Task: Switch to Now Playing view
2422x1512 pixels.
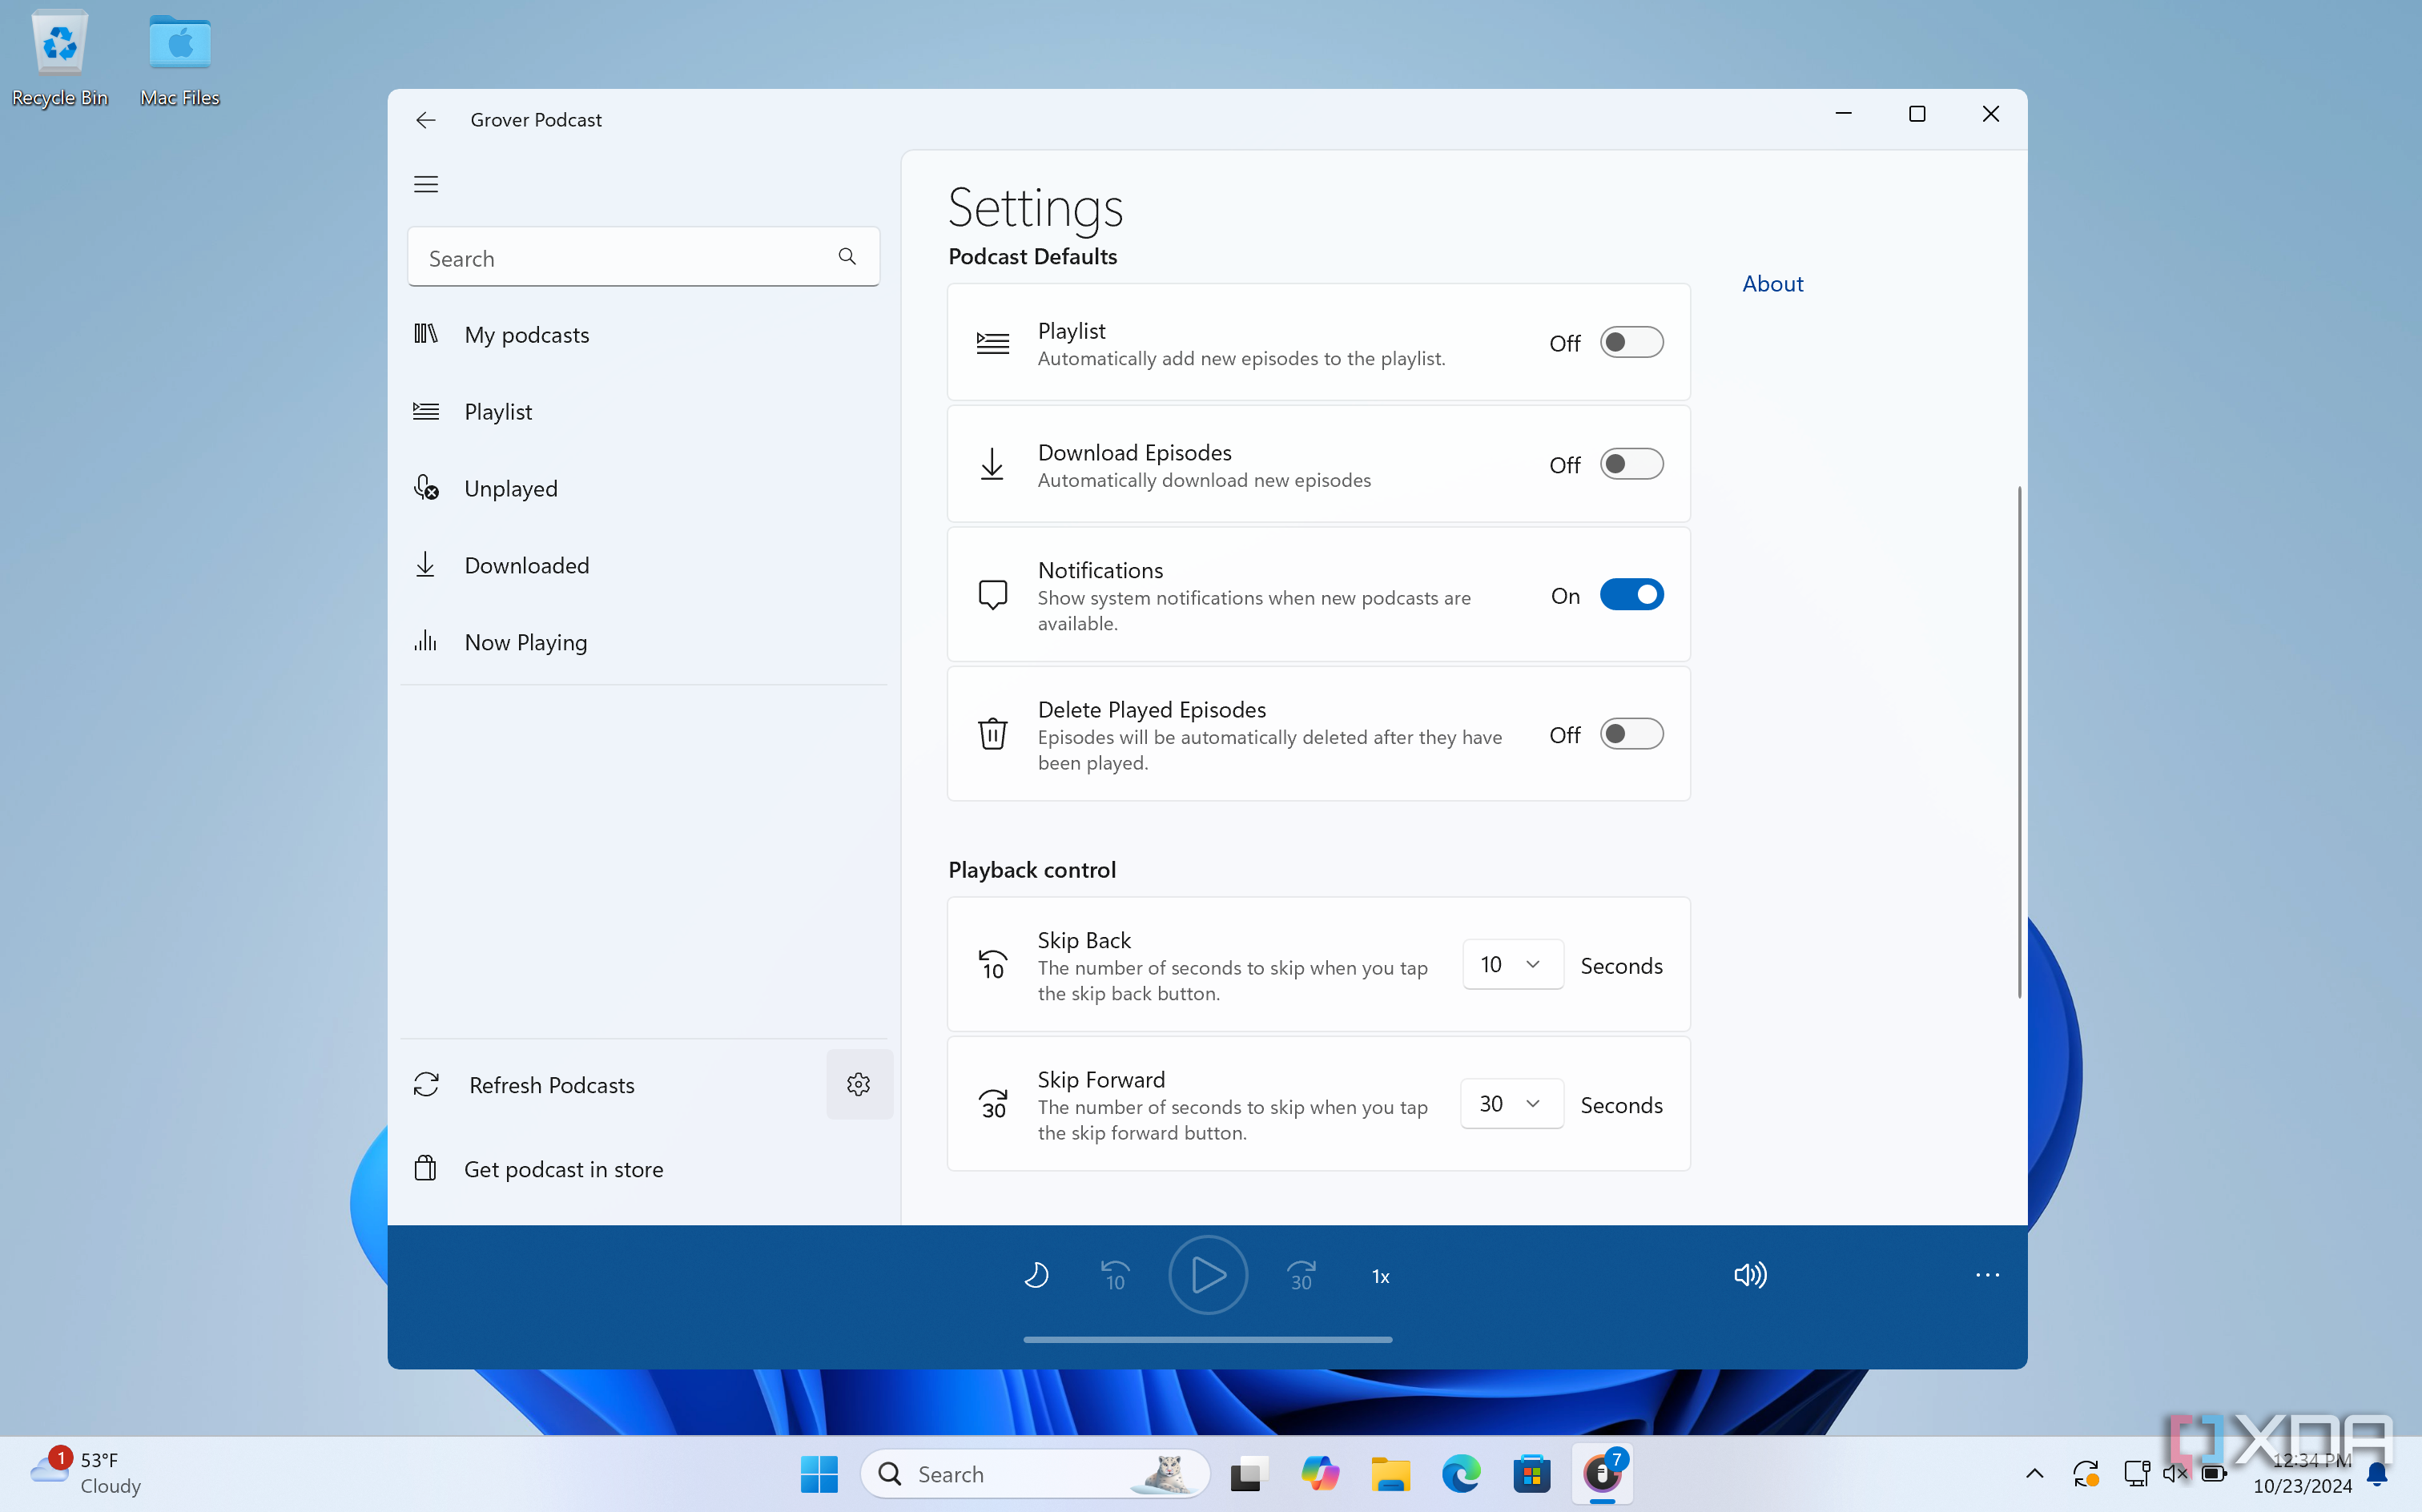Action: (x=643, y=642)
